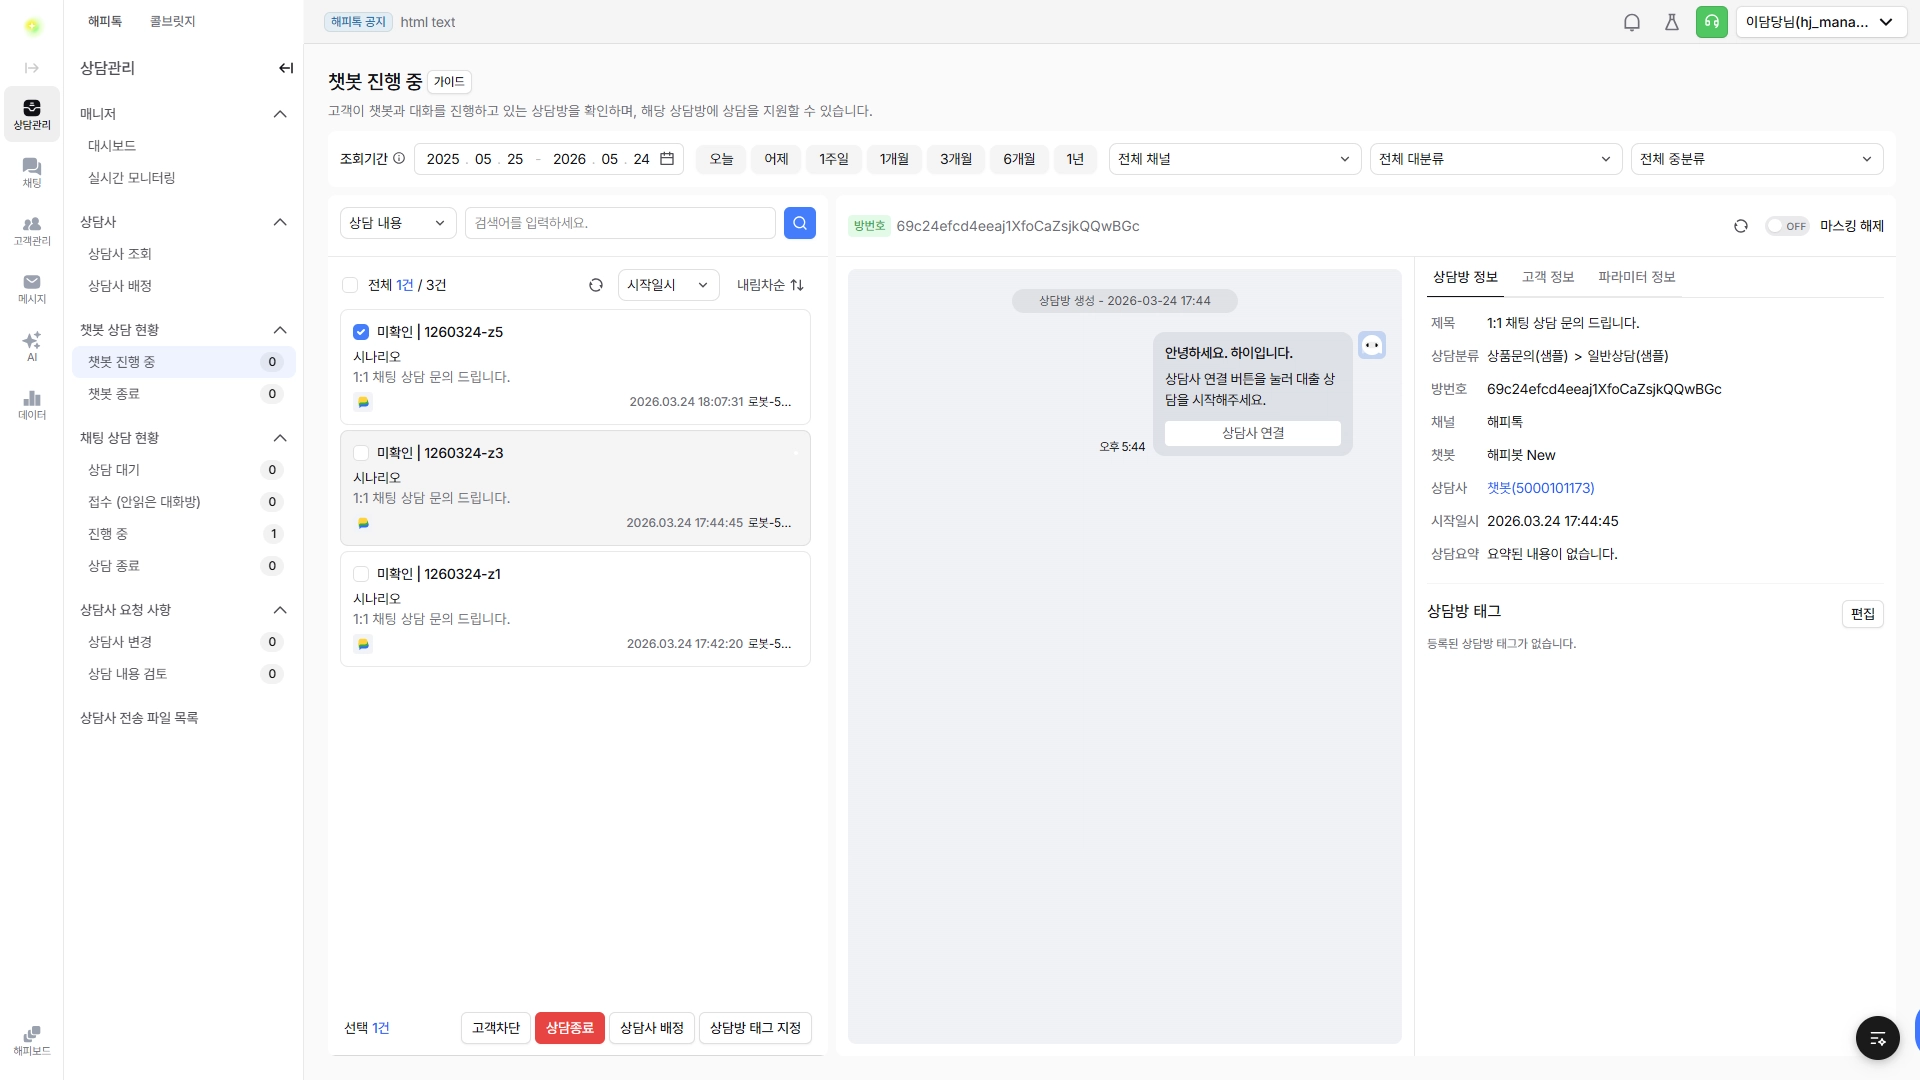Open the notifications bell icon
The image size is (1920, 1080).
[1632, 22]
